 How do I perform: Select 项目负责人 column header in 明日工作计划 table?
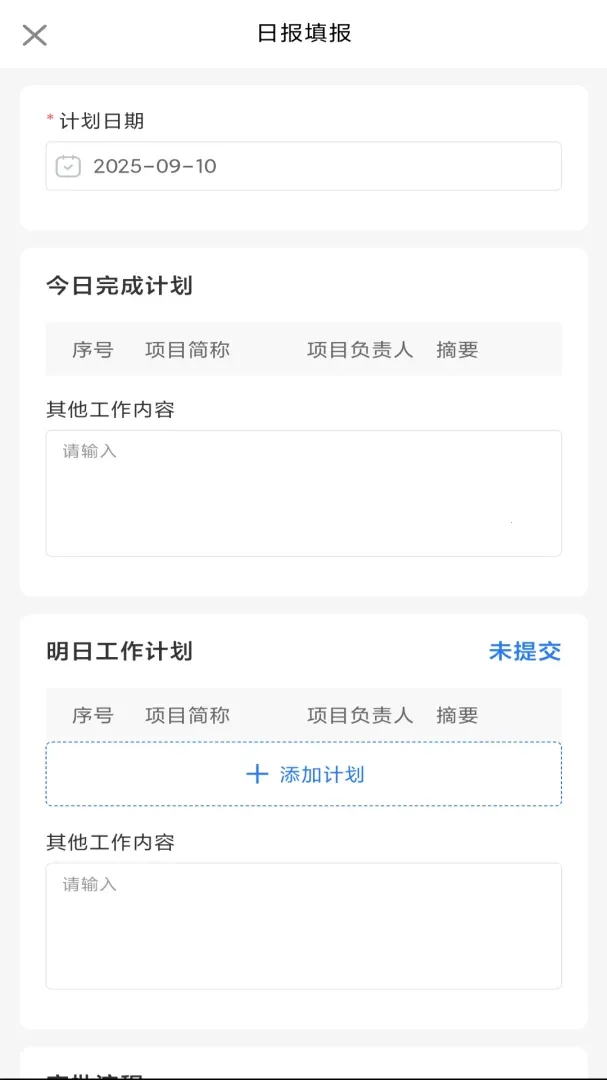pyautogui.click(x=360, y=716)
